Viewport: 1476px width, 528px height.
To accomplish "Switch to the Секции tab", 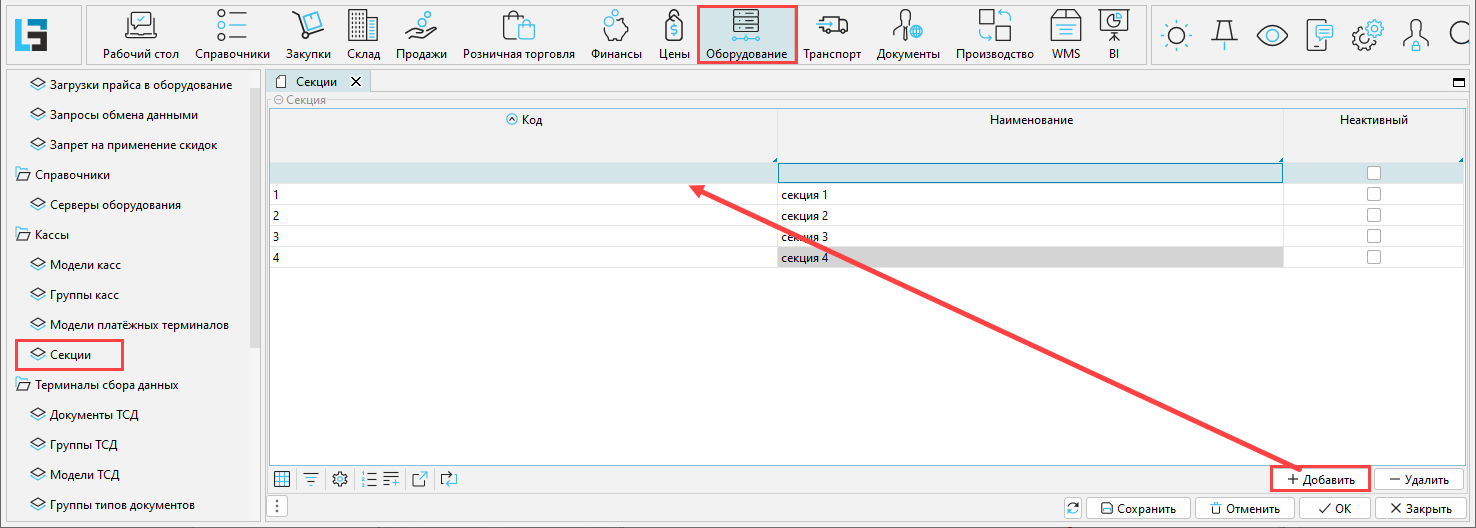I will click(316, 82).
